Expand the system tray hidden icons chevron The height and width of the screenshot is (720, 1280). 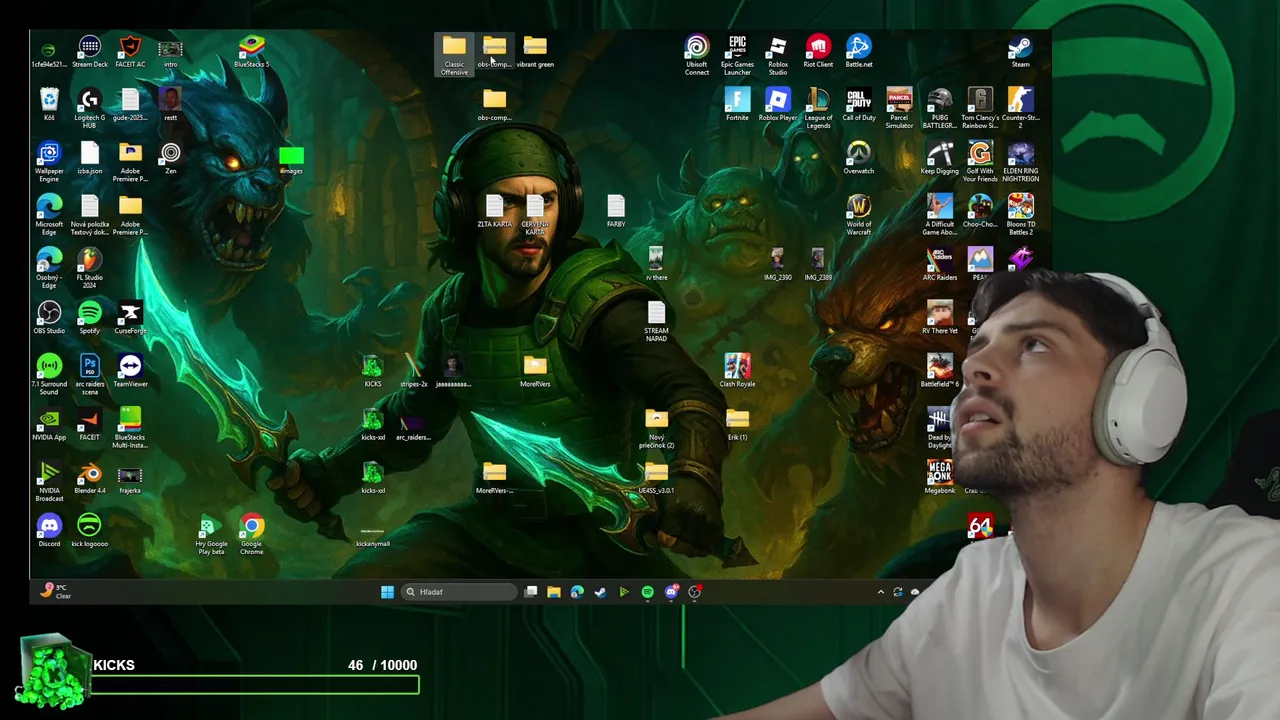click(x=881, y=592)
